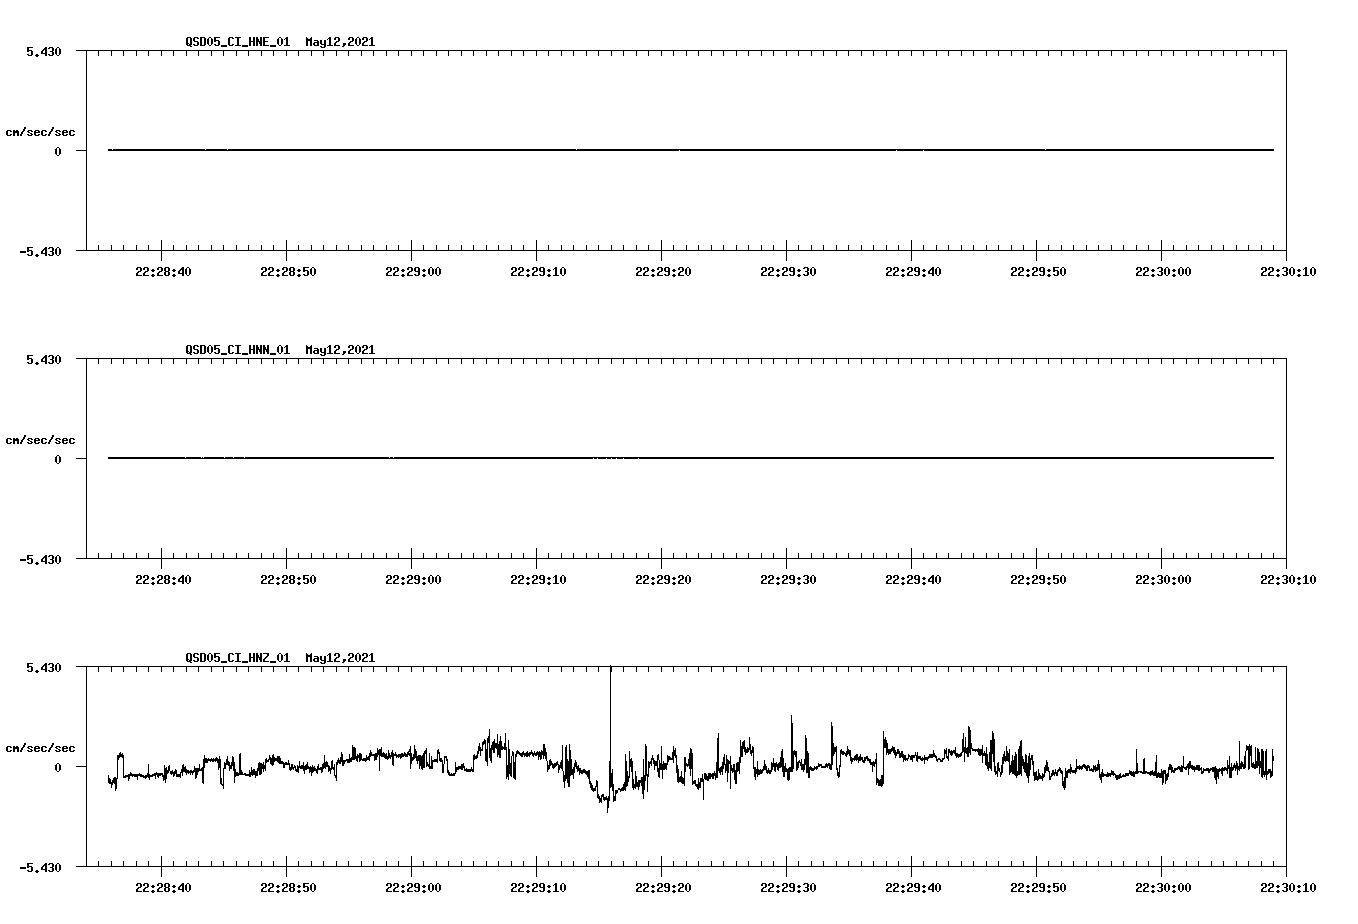Click the QSD05_CI_HNN_01 May12,2021 plot title
Image resolution: width=1358 pixels, height=924 pixels.
tap(280, 350)
